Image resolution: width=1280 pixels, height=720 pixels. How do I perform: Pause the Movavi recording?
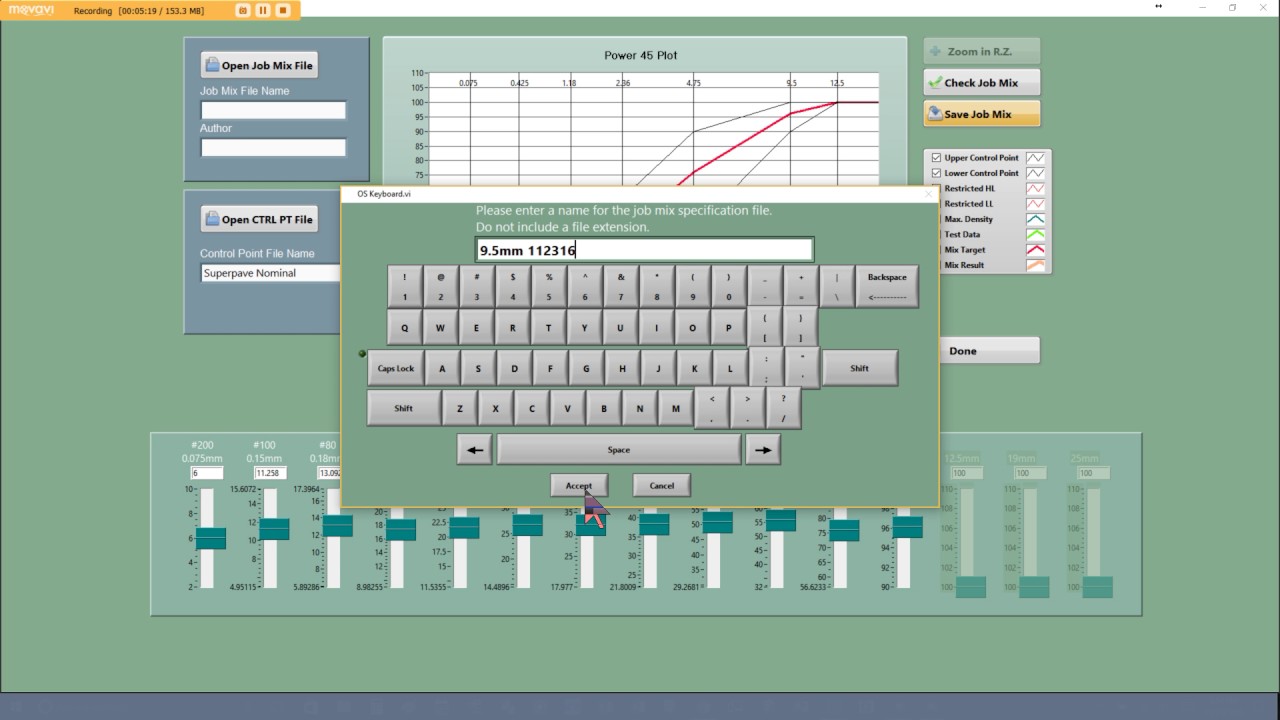pyautogui.click(x=263, y=10)
